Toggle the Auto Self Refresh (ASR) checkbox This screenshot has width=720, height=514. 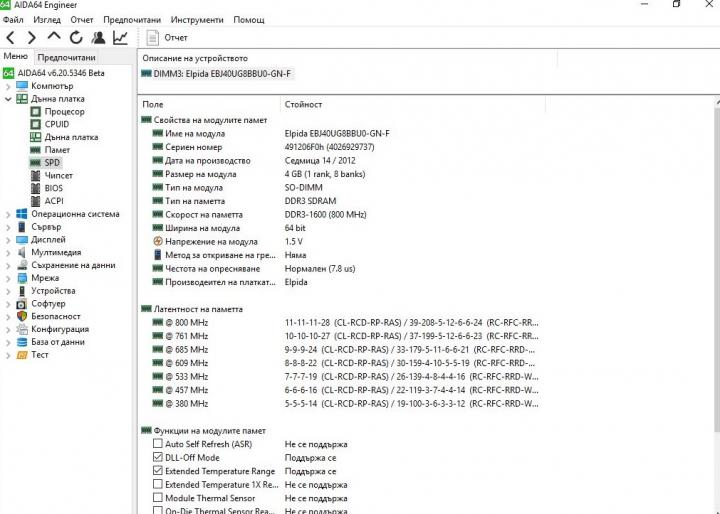point(158,444)
